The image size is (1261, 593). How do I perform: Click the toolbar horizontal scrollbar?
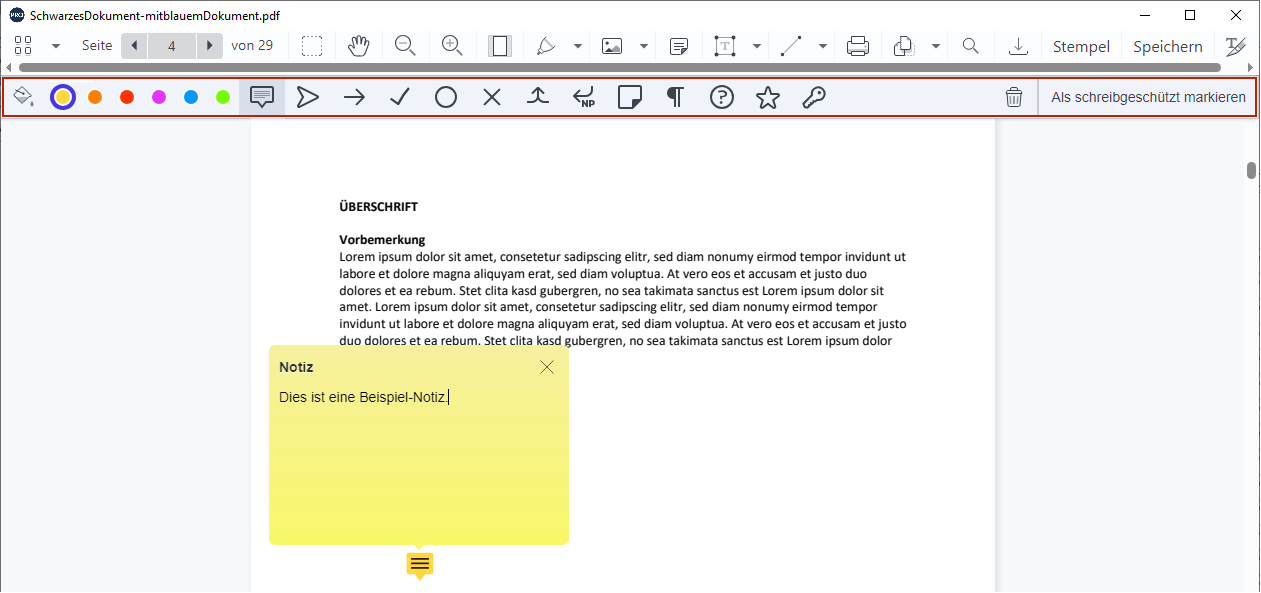(x=619, y=68)
